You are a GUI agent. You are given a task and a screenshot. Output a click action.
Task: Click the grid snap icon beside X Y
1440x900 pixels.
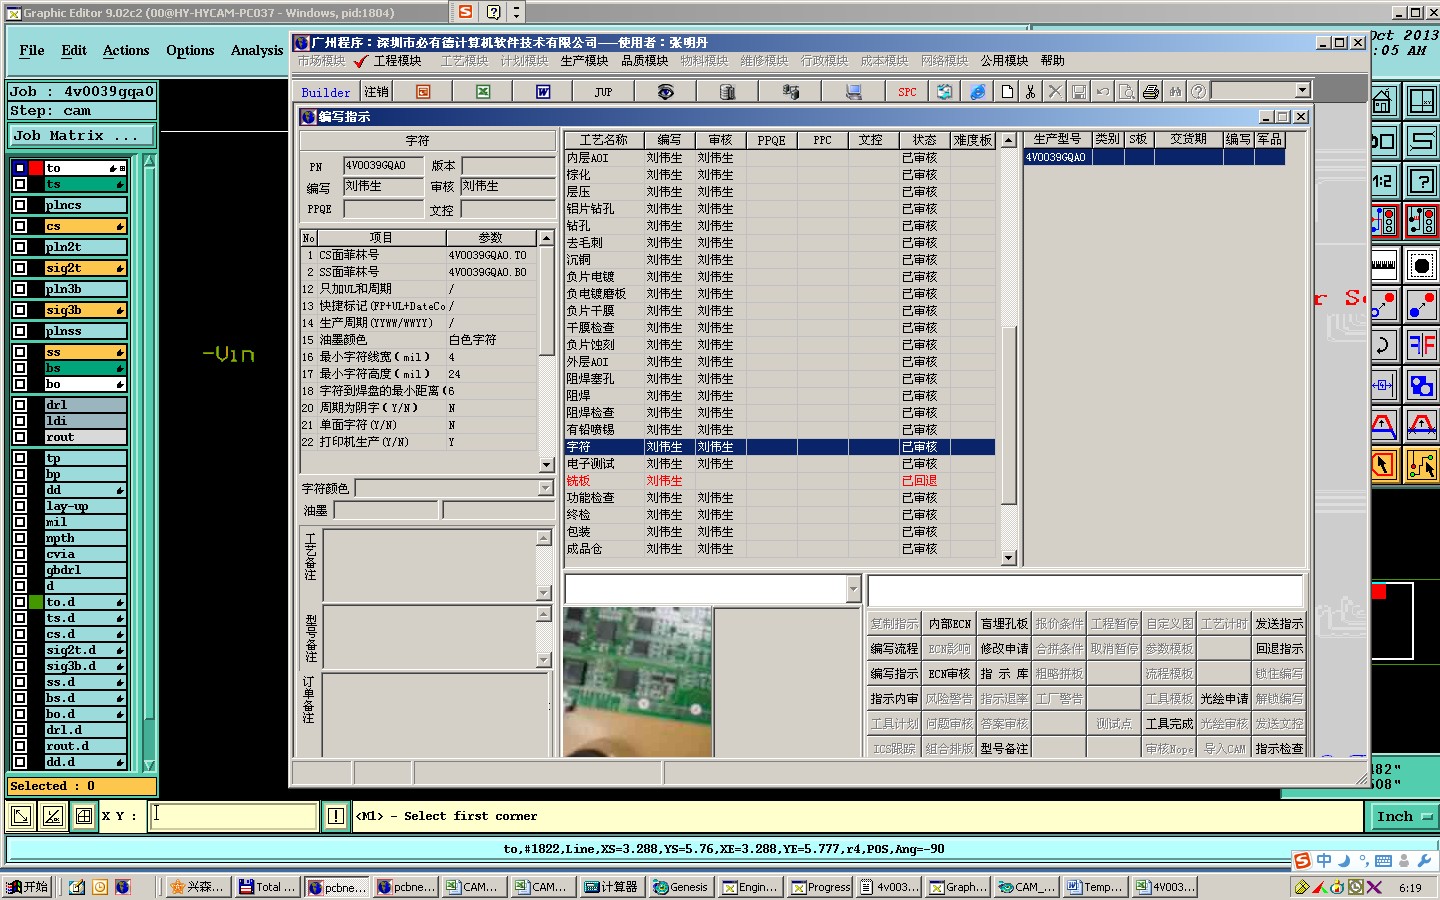click(x=84, y=816)
